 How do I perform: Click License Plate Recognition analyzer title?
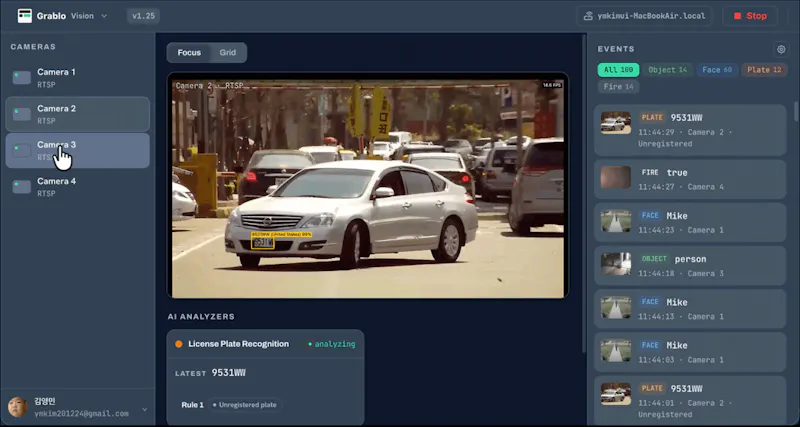coord(238,344)
